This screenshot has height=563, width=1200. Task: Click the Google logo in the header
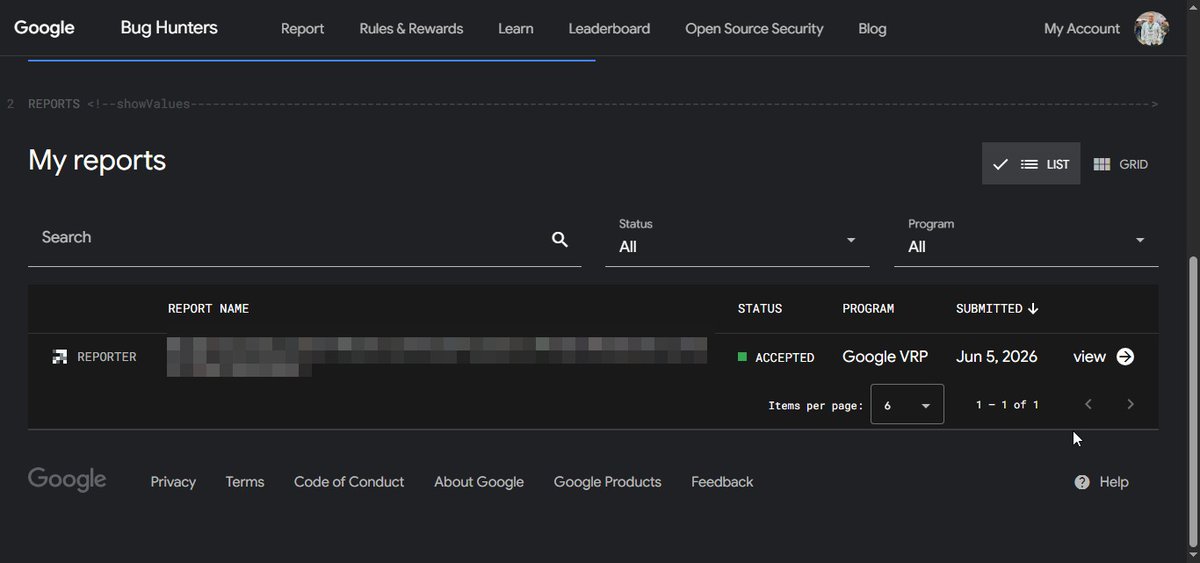44,28
